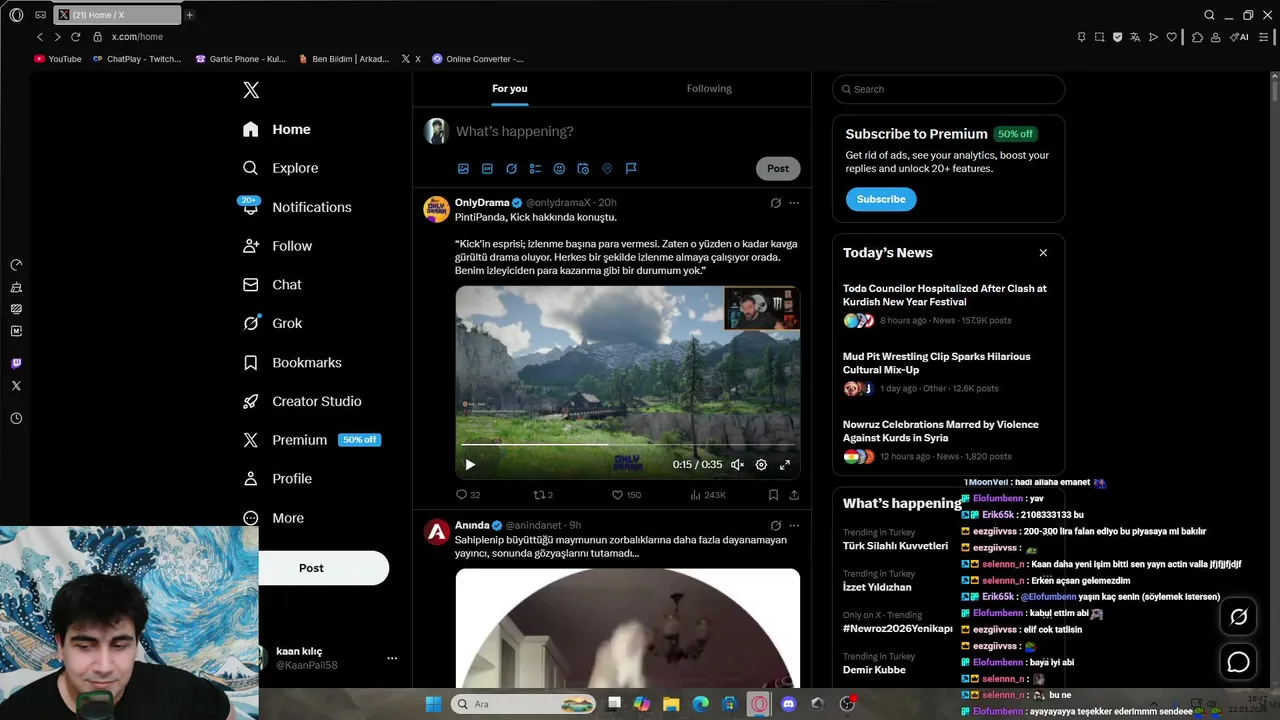Open Explore in the X sidebar
This screenshot has height=720, width=1280.
pyautogui.click(x=281, y=168)
